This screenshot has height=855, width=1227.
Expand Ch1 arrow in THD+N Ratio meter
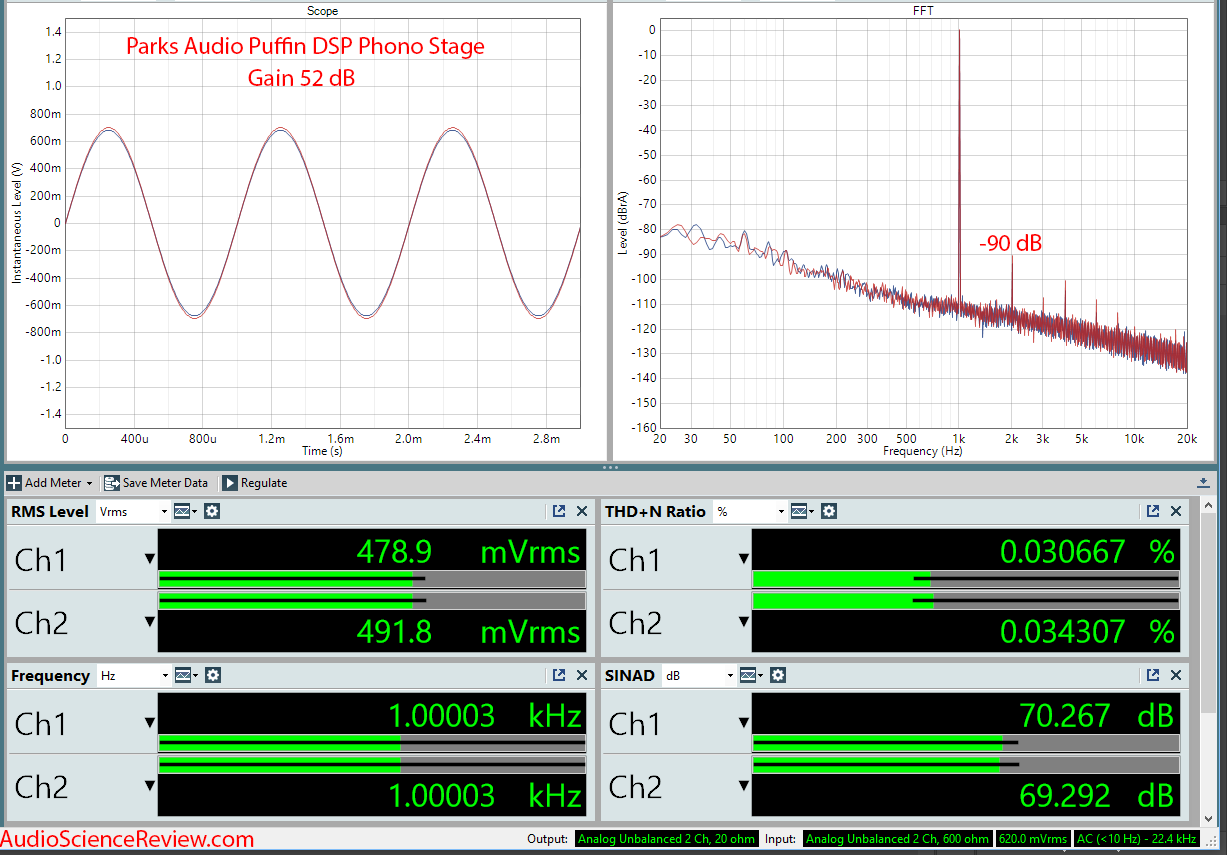click(744, 559)
